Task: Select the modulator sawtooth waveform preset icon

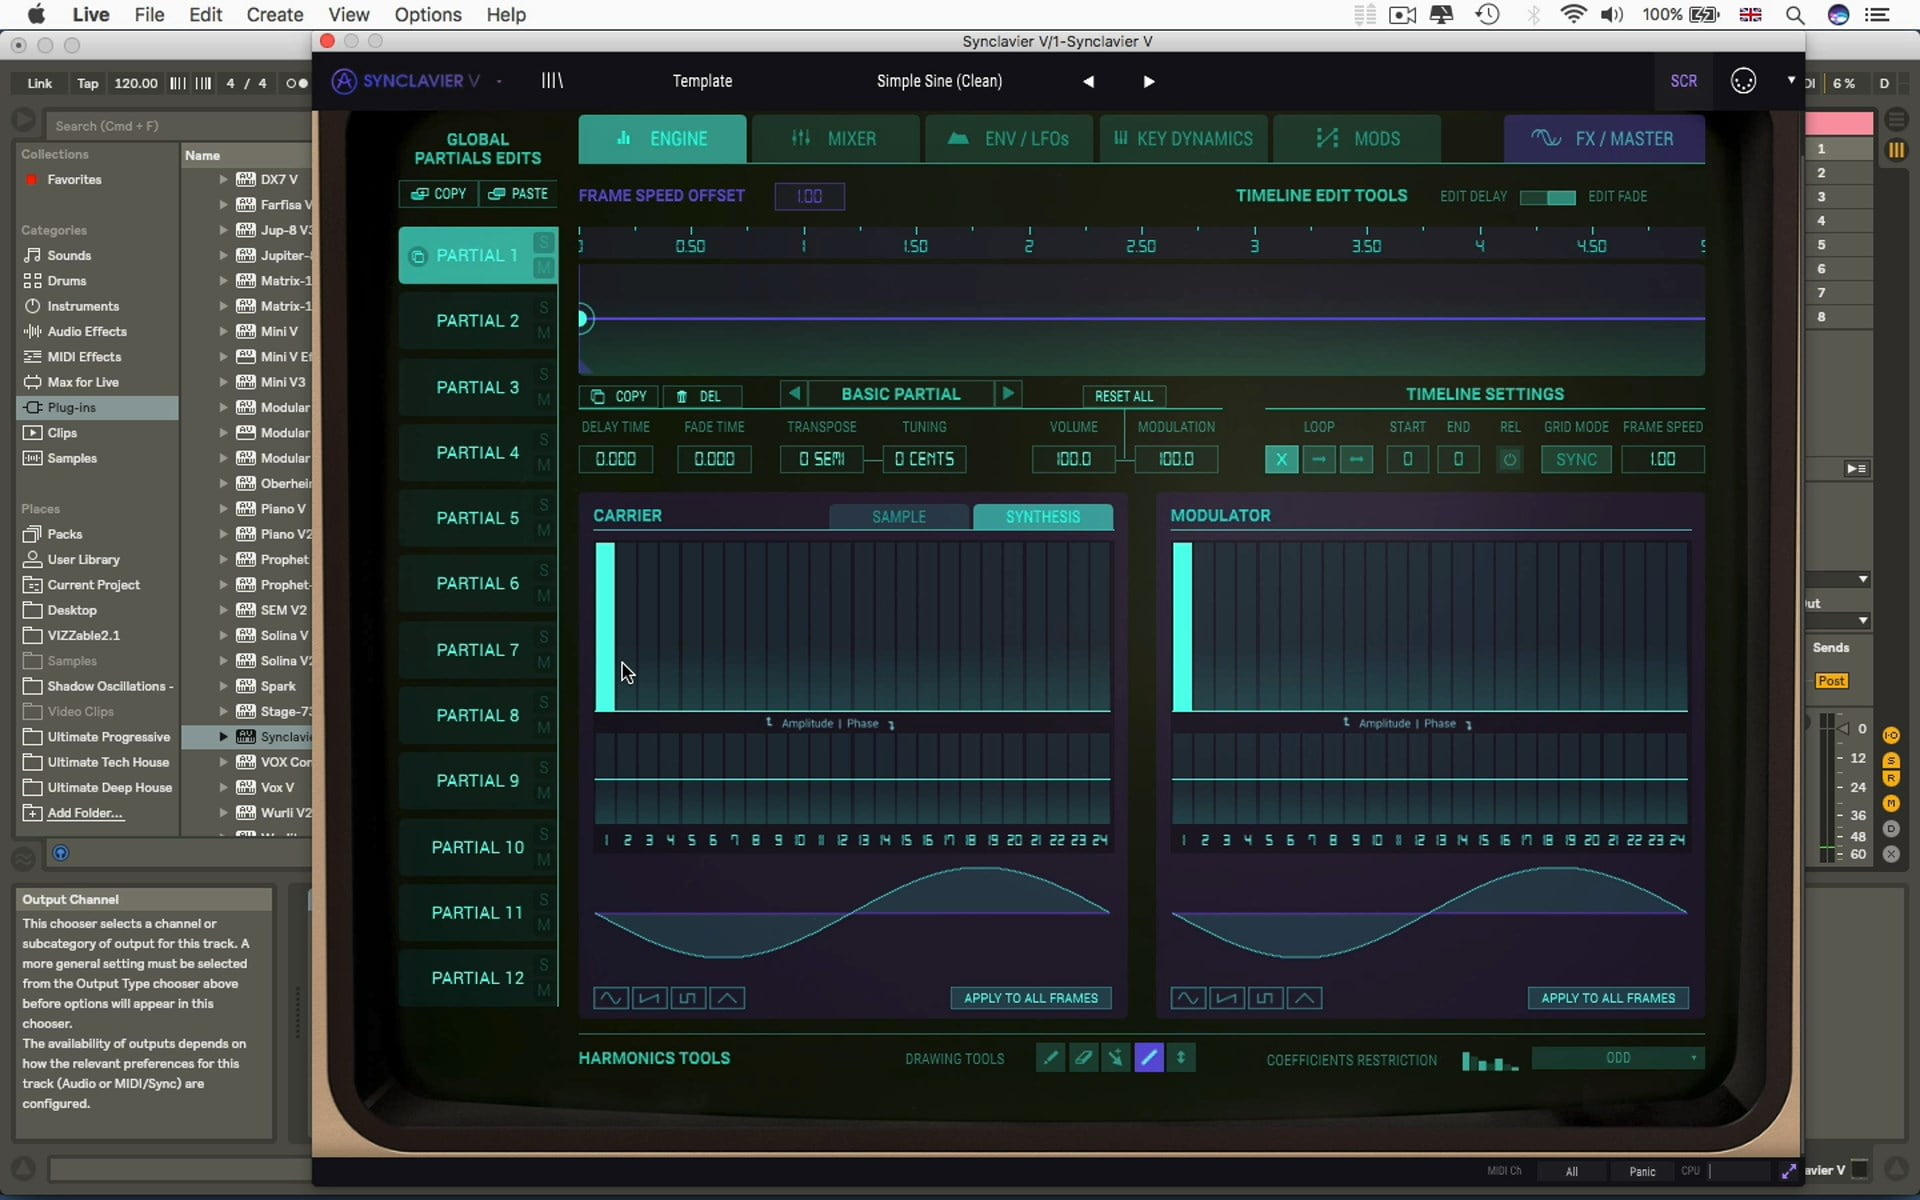Action: 1227,998
